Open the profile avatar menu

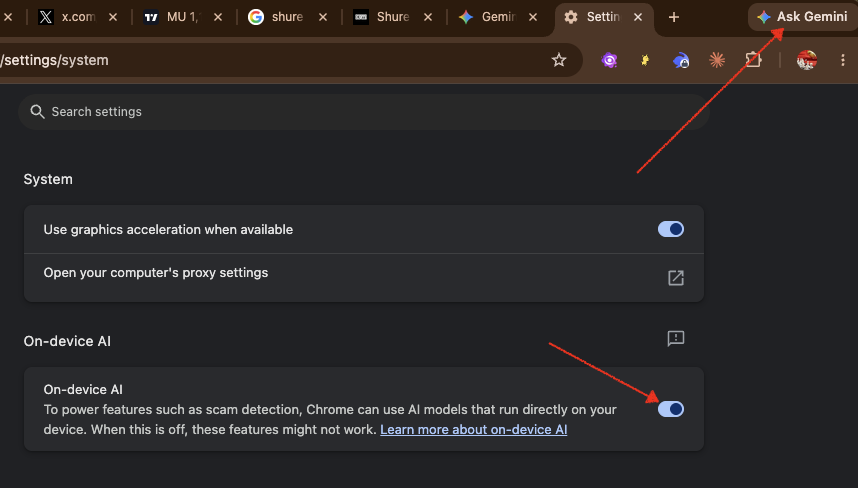tap(807, 60)
